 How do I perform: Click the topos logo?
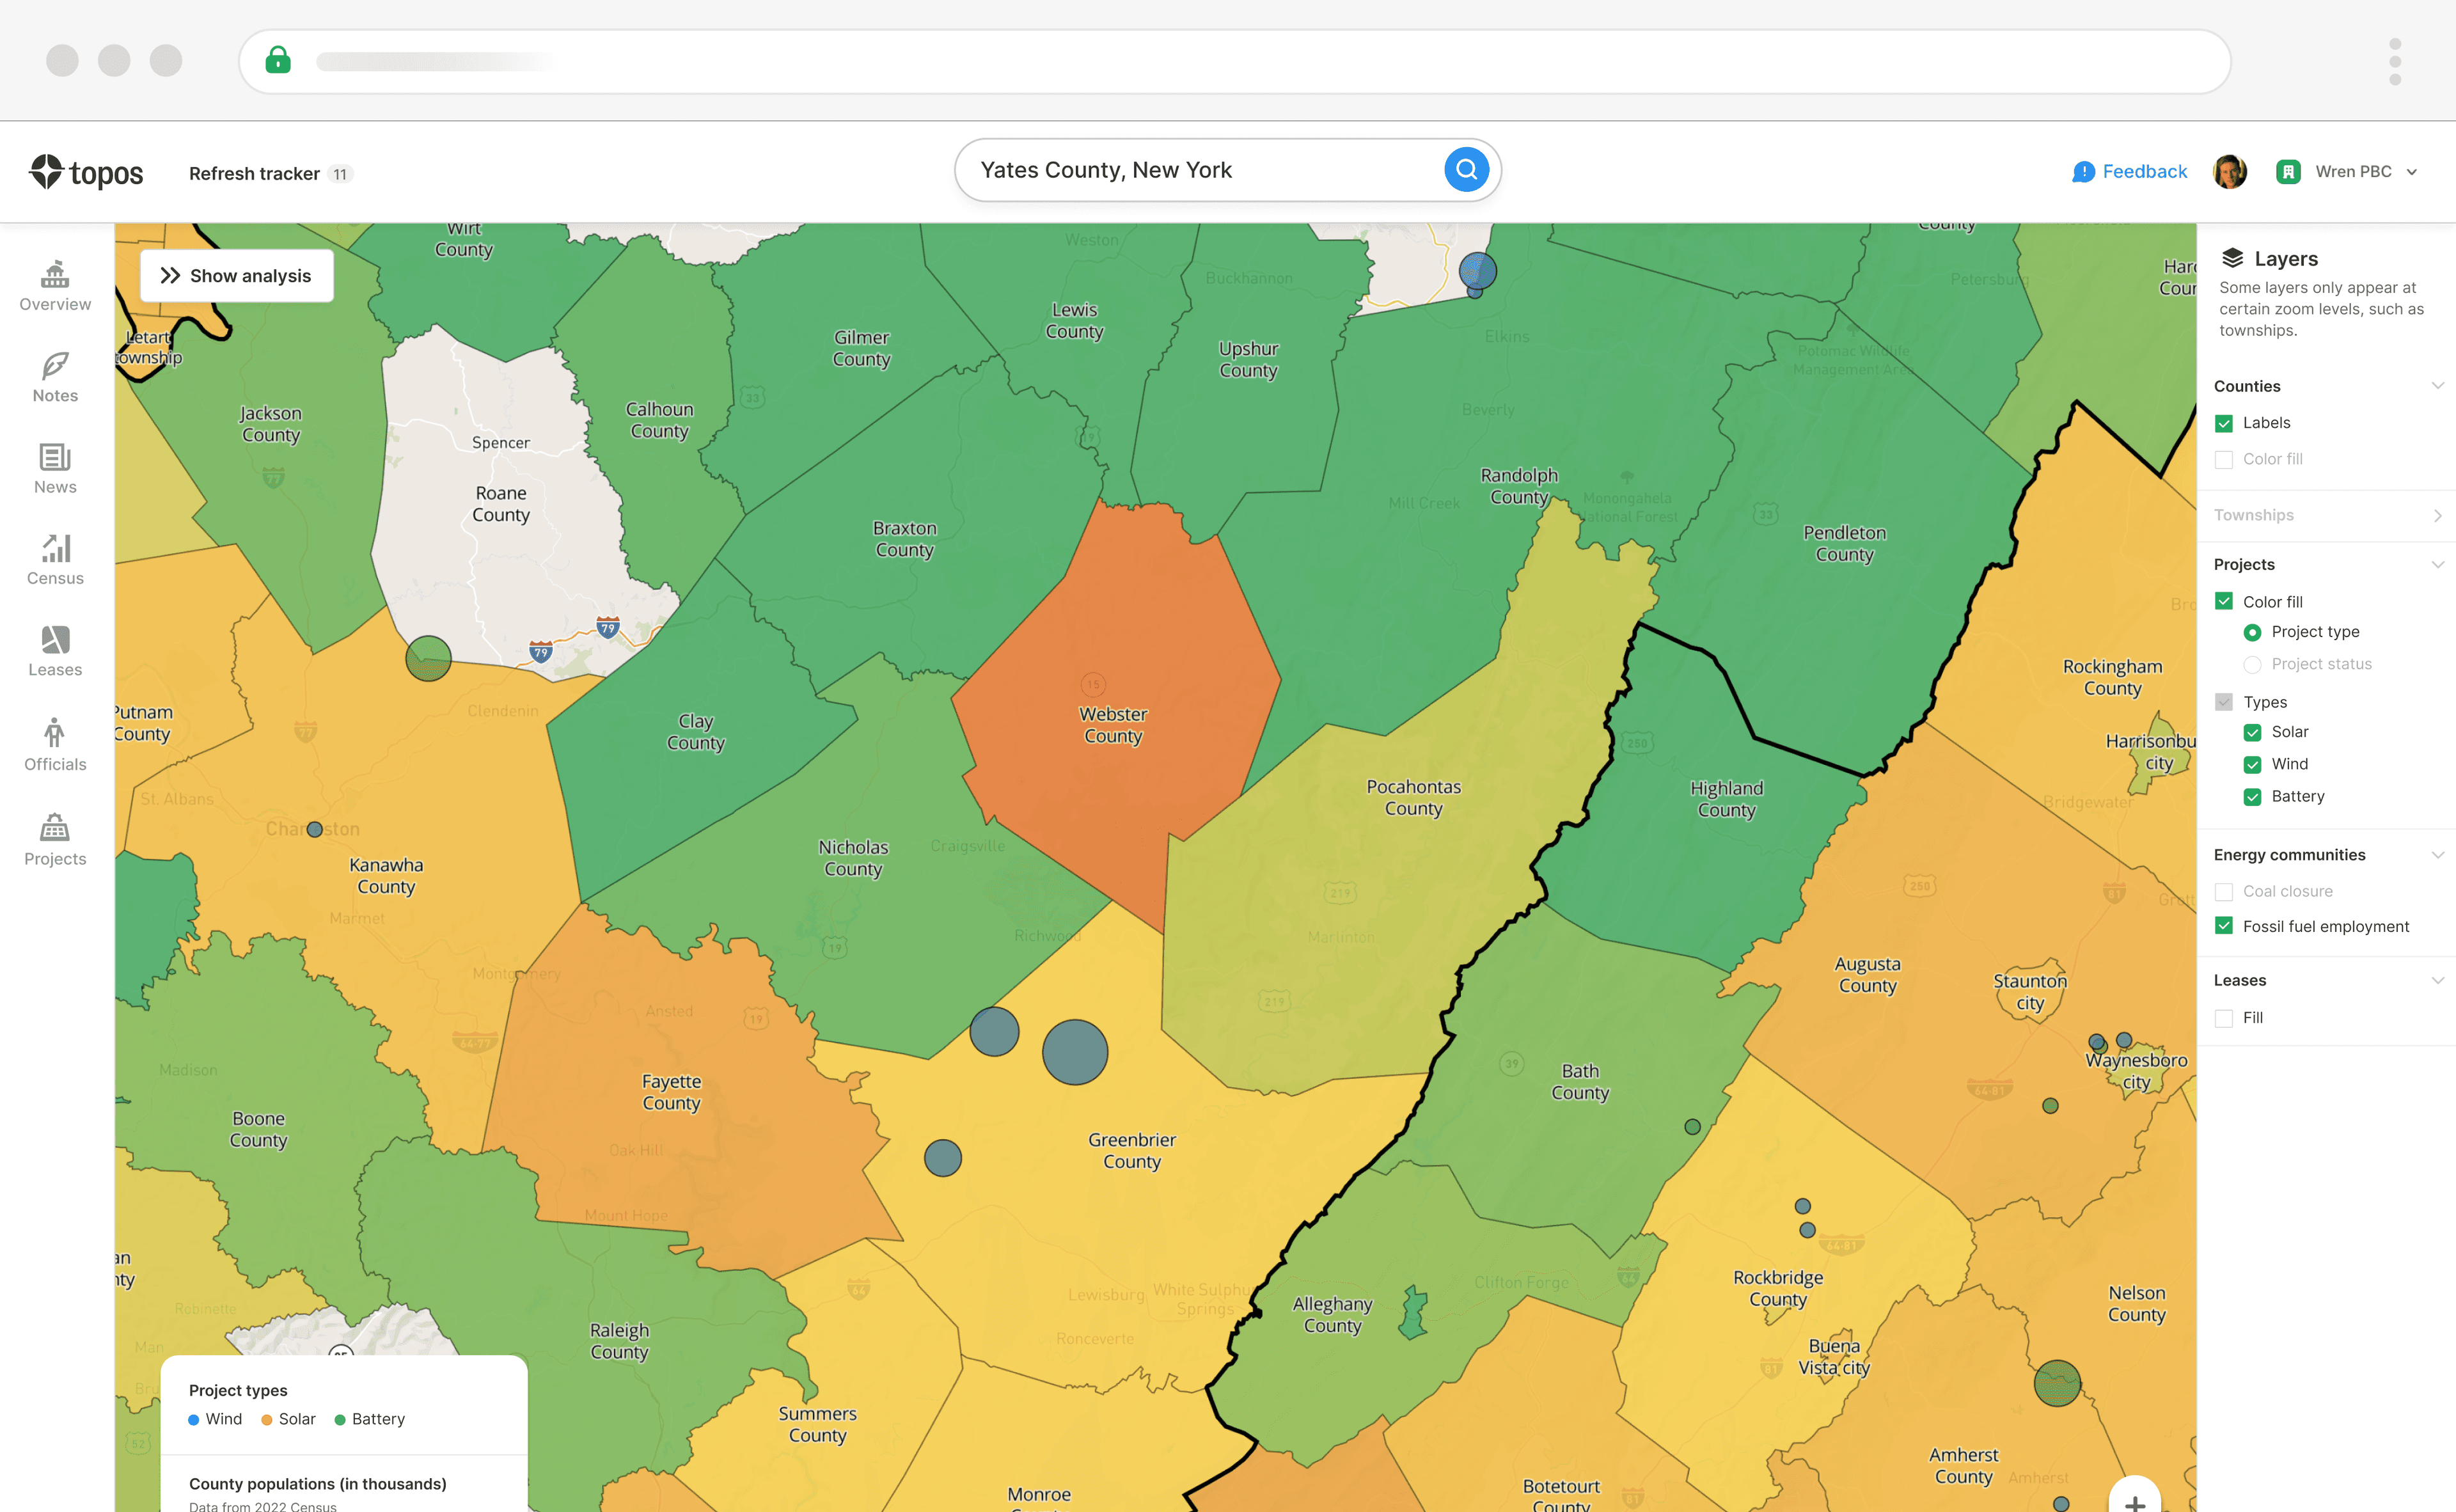pyautogui.click(x=86, y=172)
